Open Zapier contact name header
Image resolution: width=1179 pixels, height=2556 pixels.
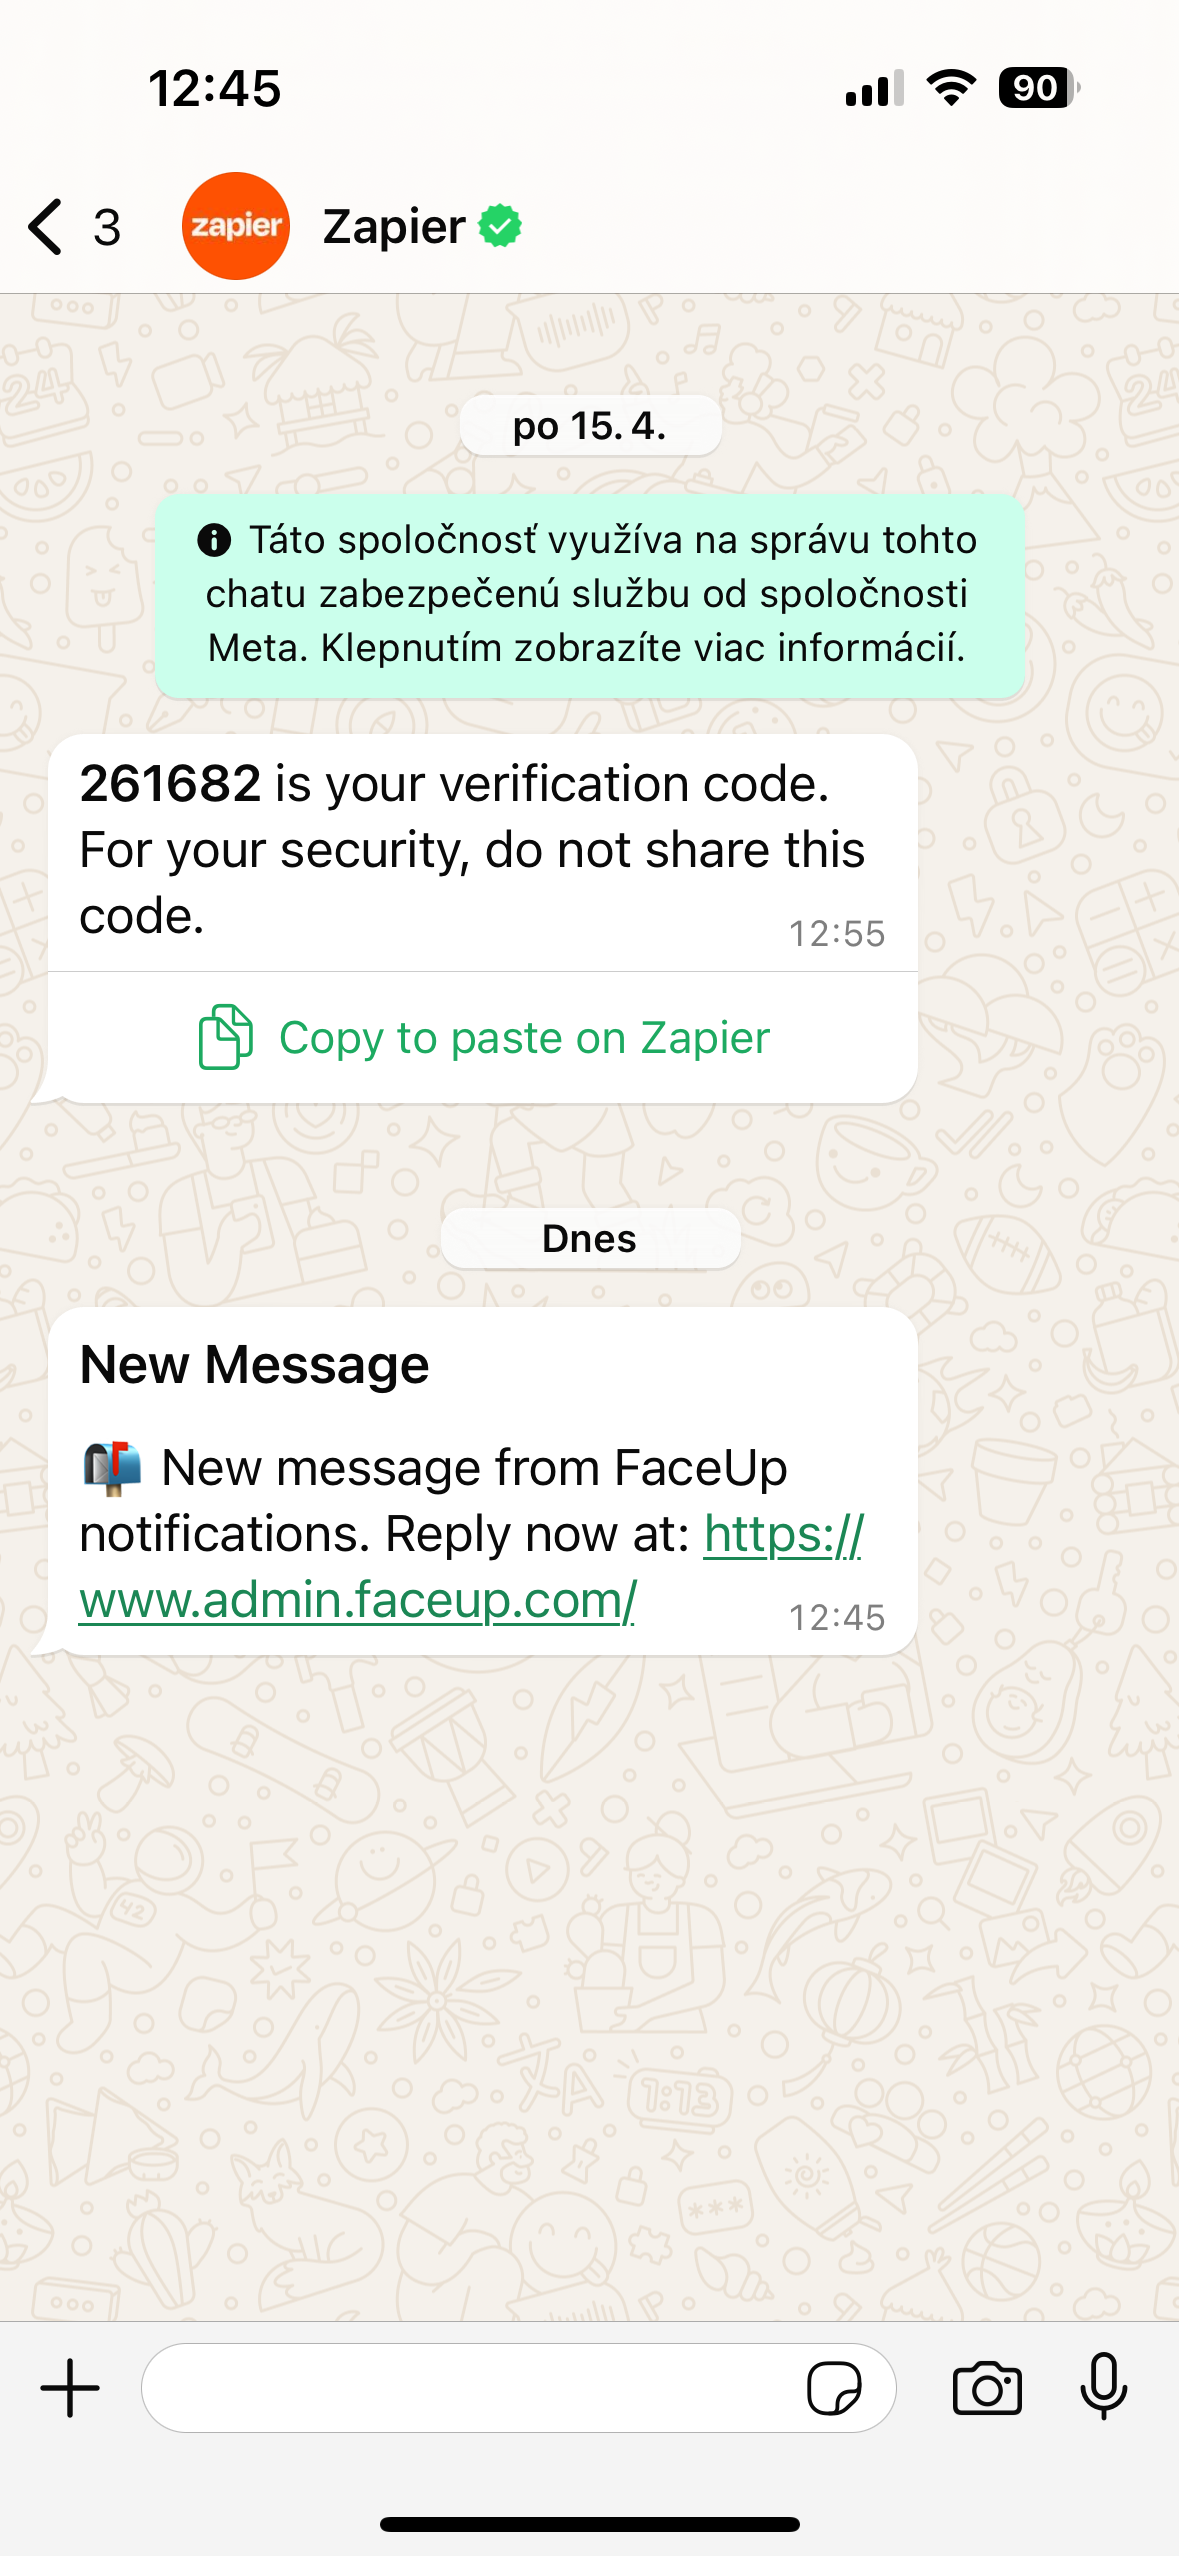pos(394,226)
